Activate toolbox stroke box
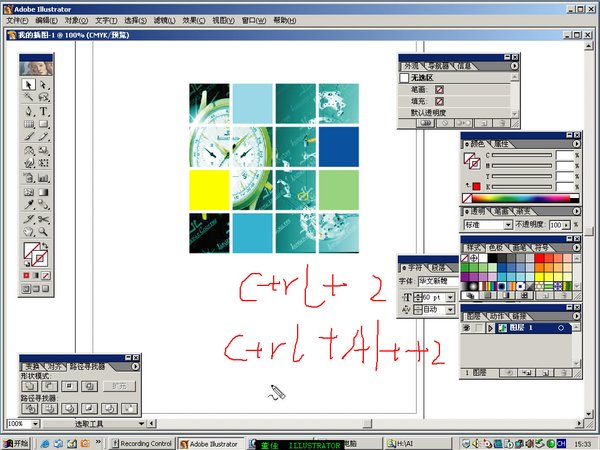This screenshot has height=450, width=600. coord(40,259)
